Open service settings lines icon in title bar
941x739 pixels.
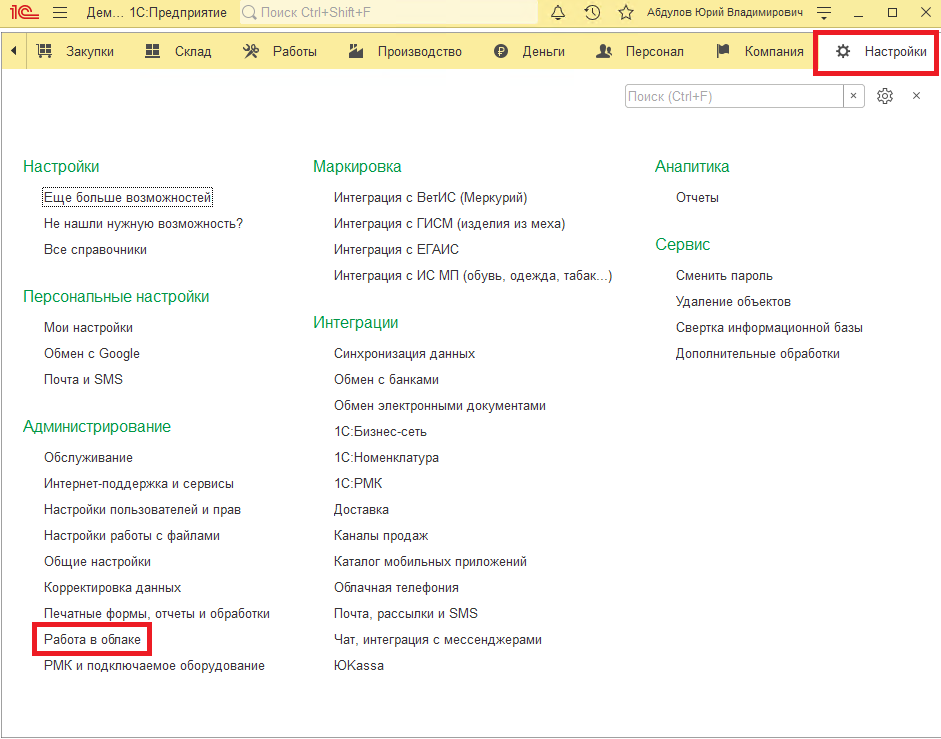[x=825, y=12]
